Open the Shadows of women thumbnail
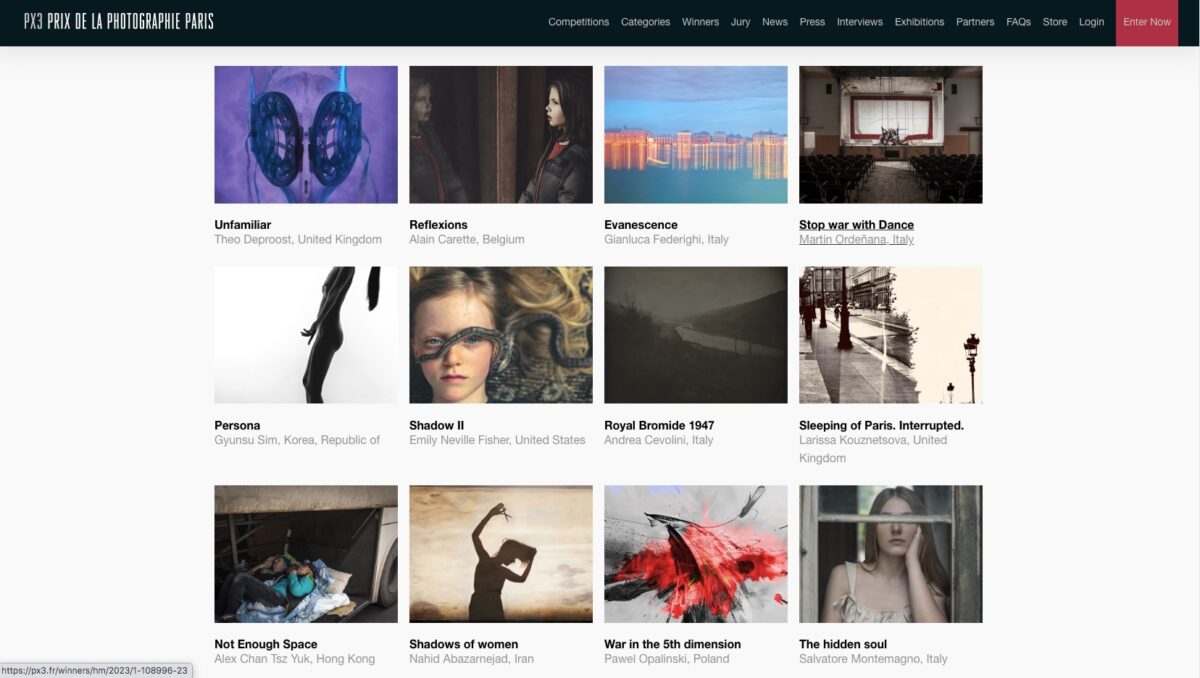The height and width of the screenshot is (678, 1200). coord(501,554)
